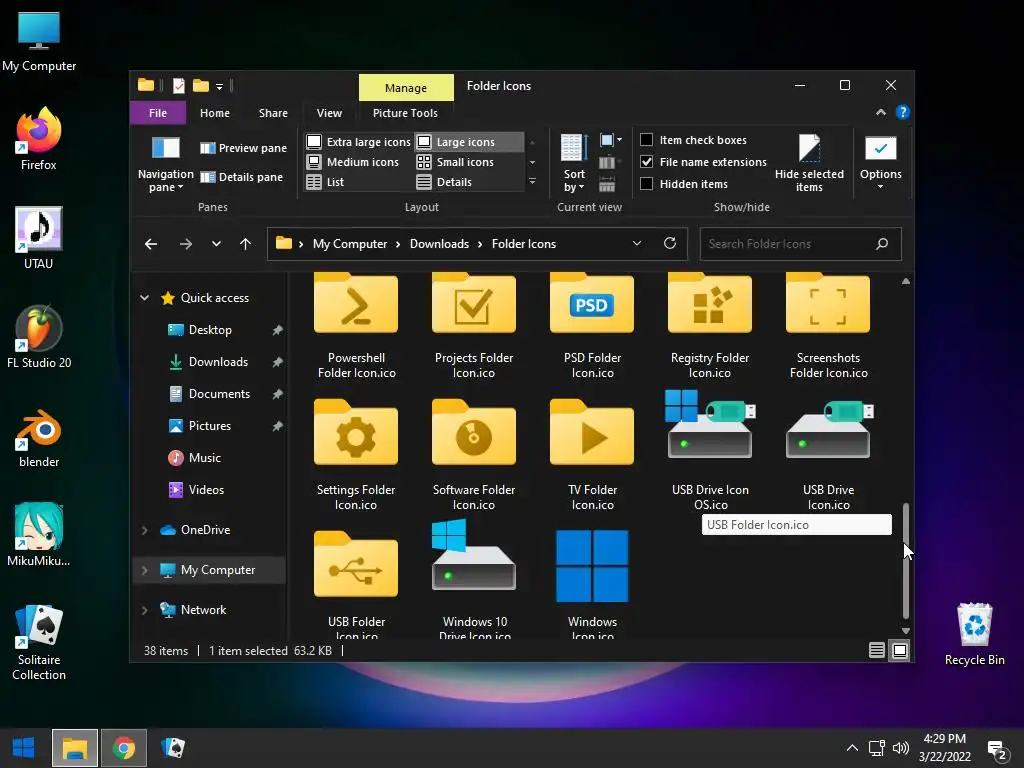Click the Manage contextual tab

(406, 88)
